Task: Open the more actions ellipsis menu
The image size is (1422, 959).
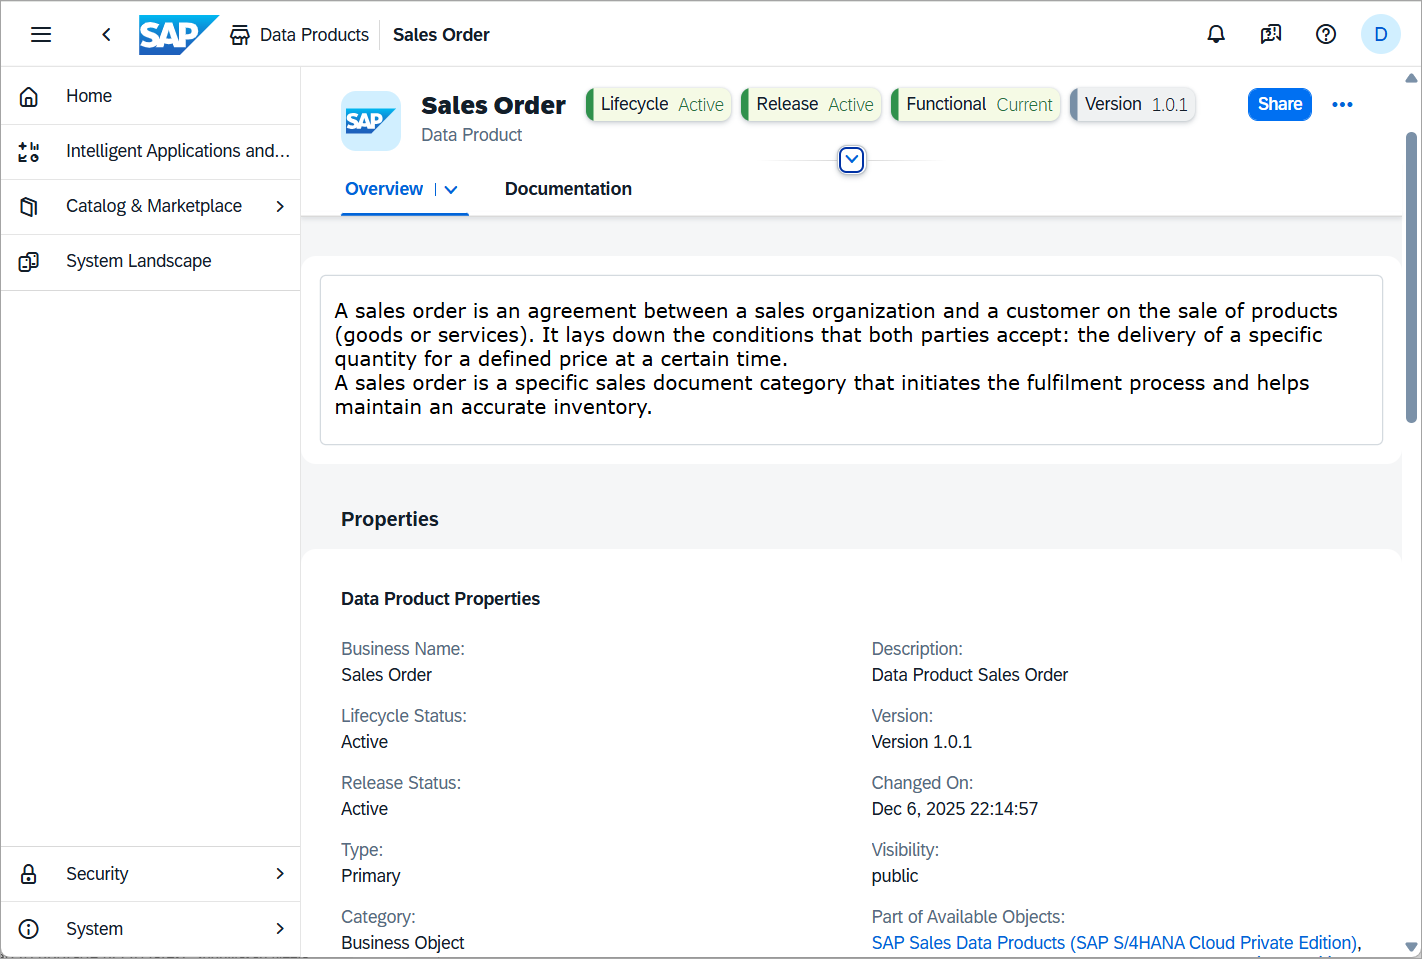Action: point(1342,104)
